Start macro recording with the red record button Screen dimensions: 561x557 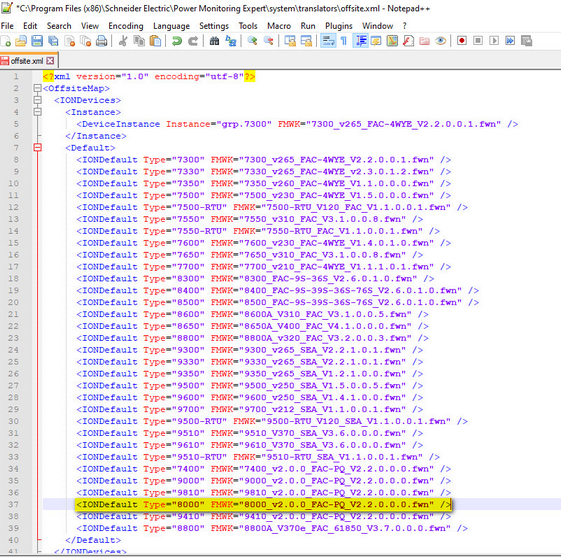tap(462, 41)
